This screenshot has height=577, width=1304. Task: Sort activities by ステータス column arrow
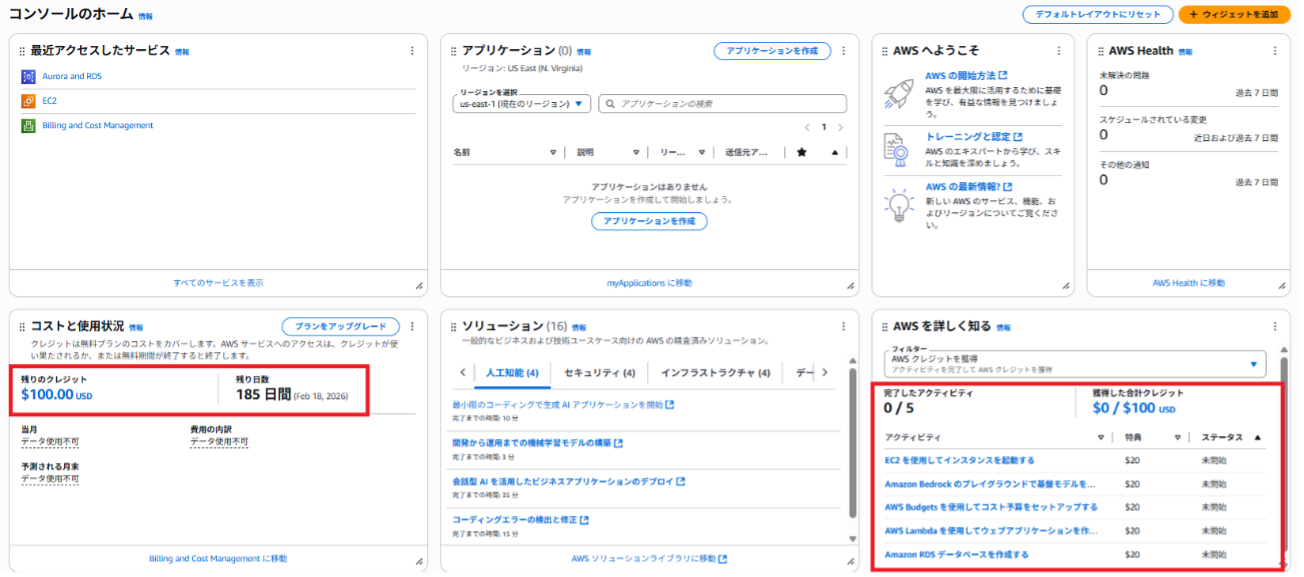click(x=1257, y=437)
